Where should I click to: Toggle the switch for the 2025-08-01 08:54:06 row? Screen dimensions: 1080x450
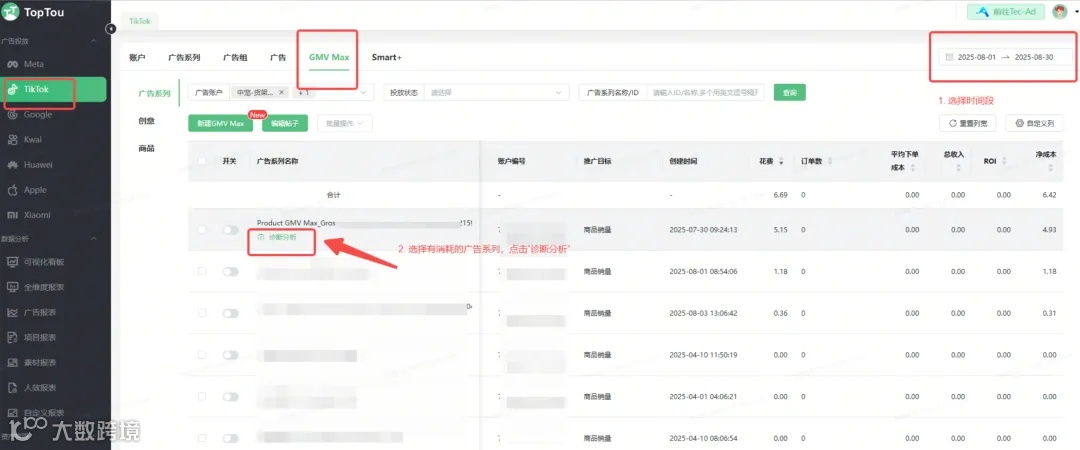click(230, 272)
